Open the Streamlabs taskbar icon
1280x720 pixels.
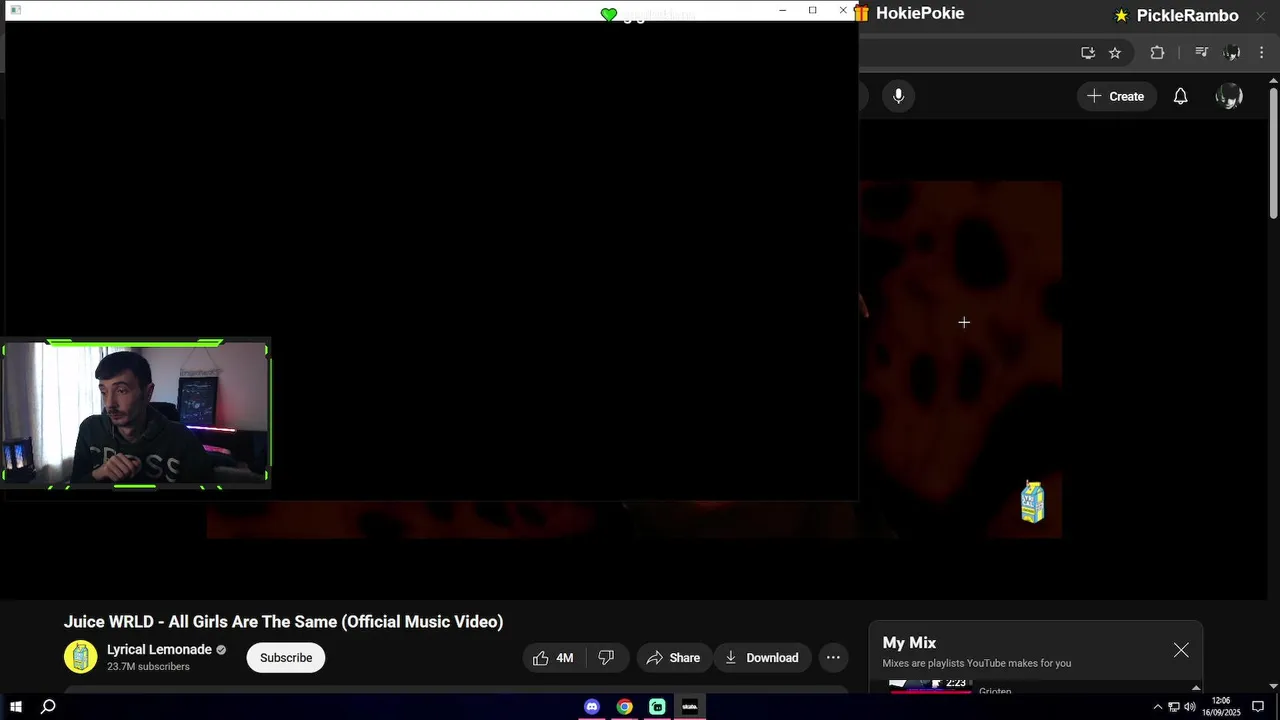coord(657,707)
